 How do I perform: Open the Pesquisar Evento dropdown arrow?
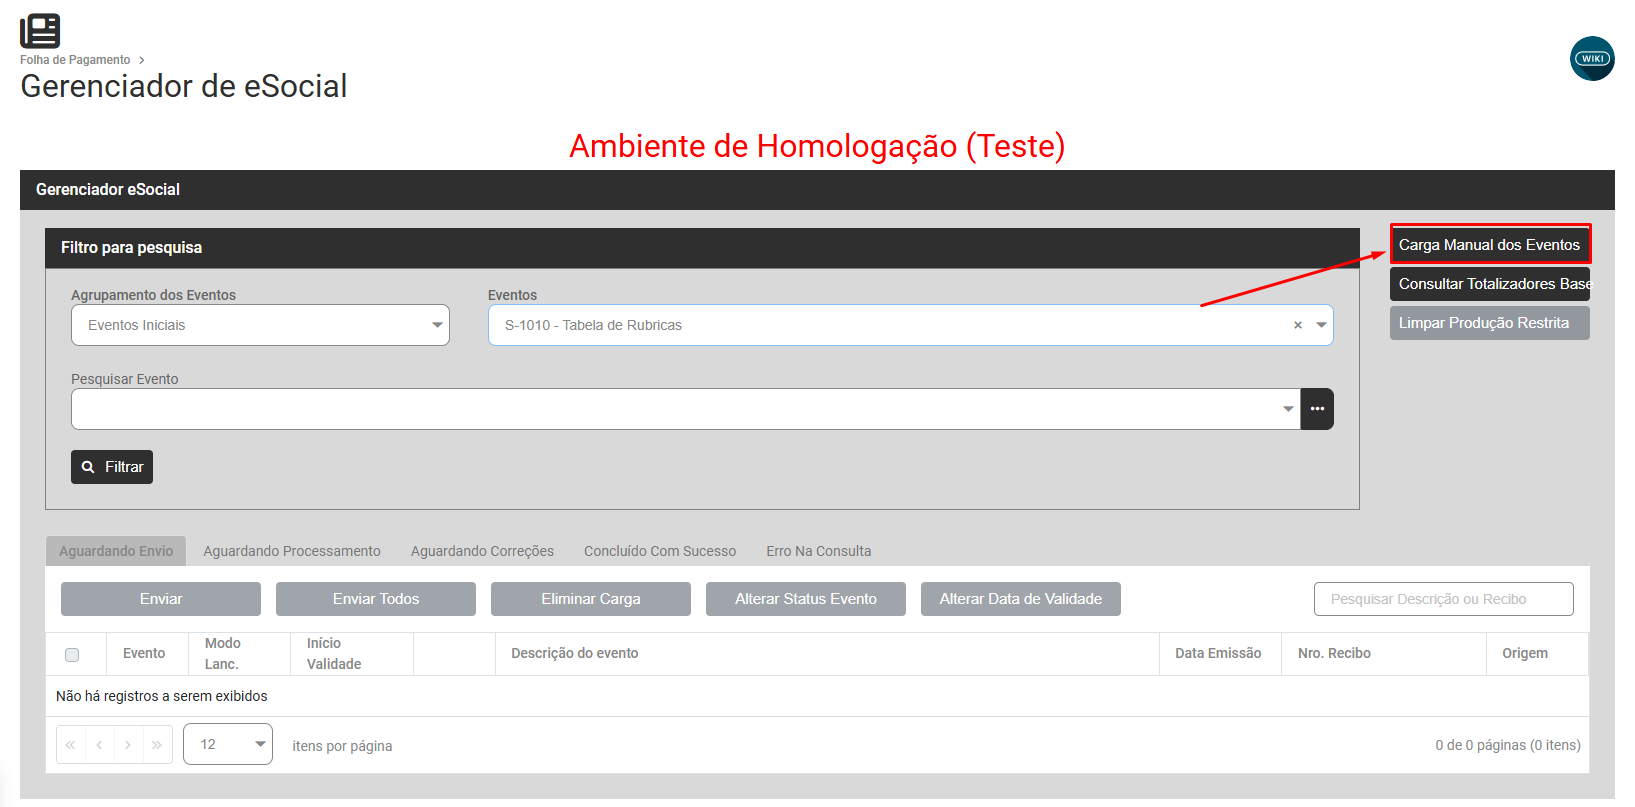(x=1288, y=409)
